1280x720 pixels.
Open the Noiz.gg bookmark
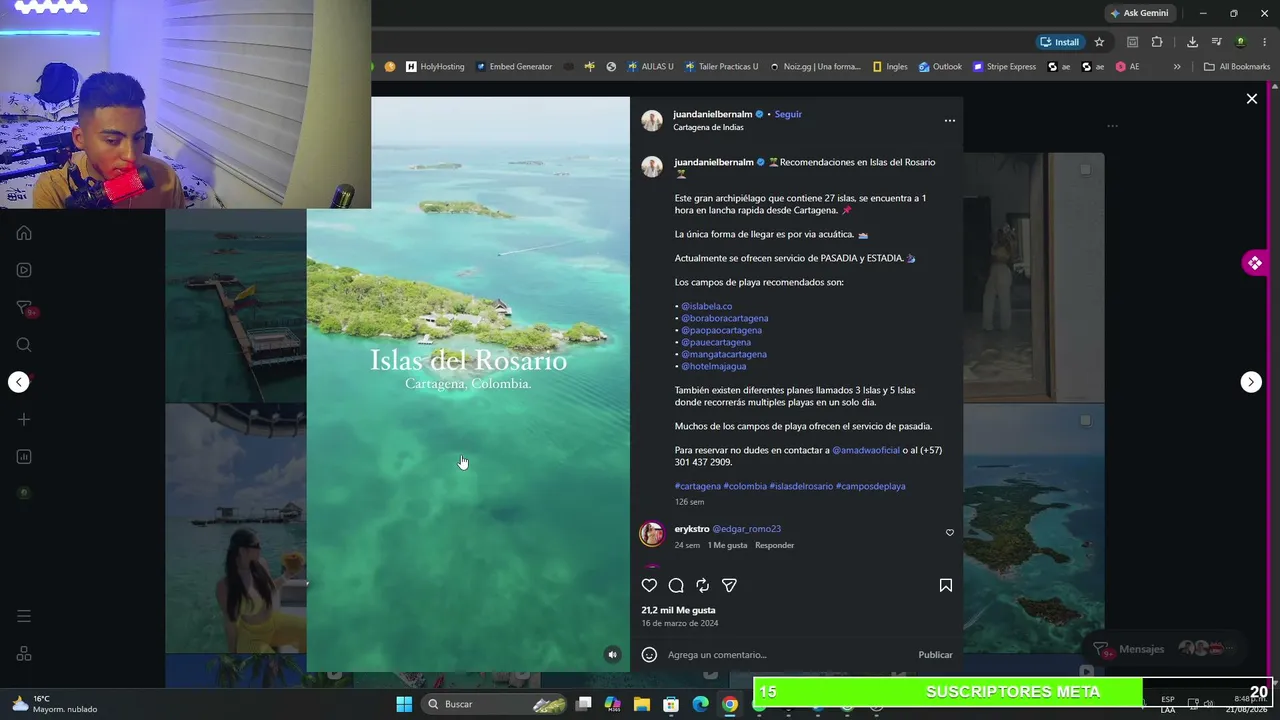815,67
